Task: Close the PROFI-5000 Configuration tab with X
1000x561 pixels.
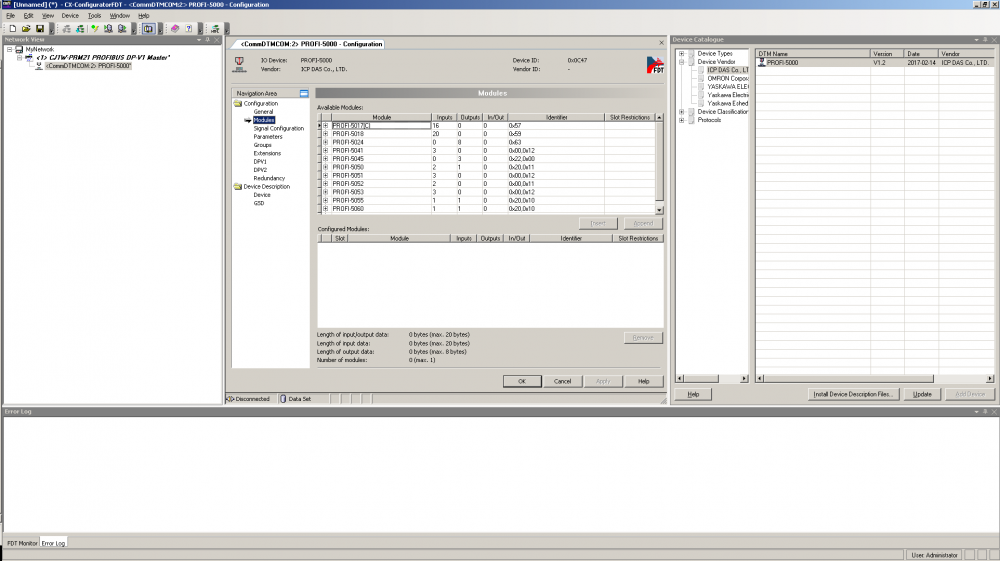Action: 661,43
